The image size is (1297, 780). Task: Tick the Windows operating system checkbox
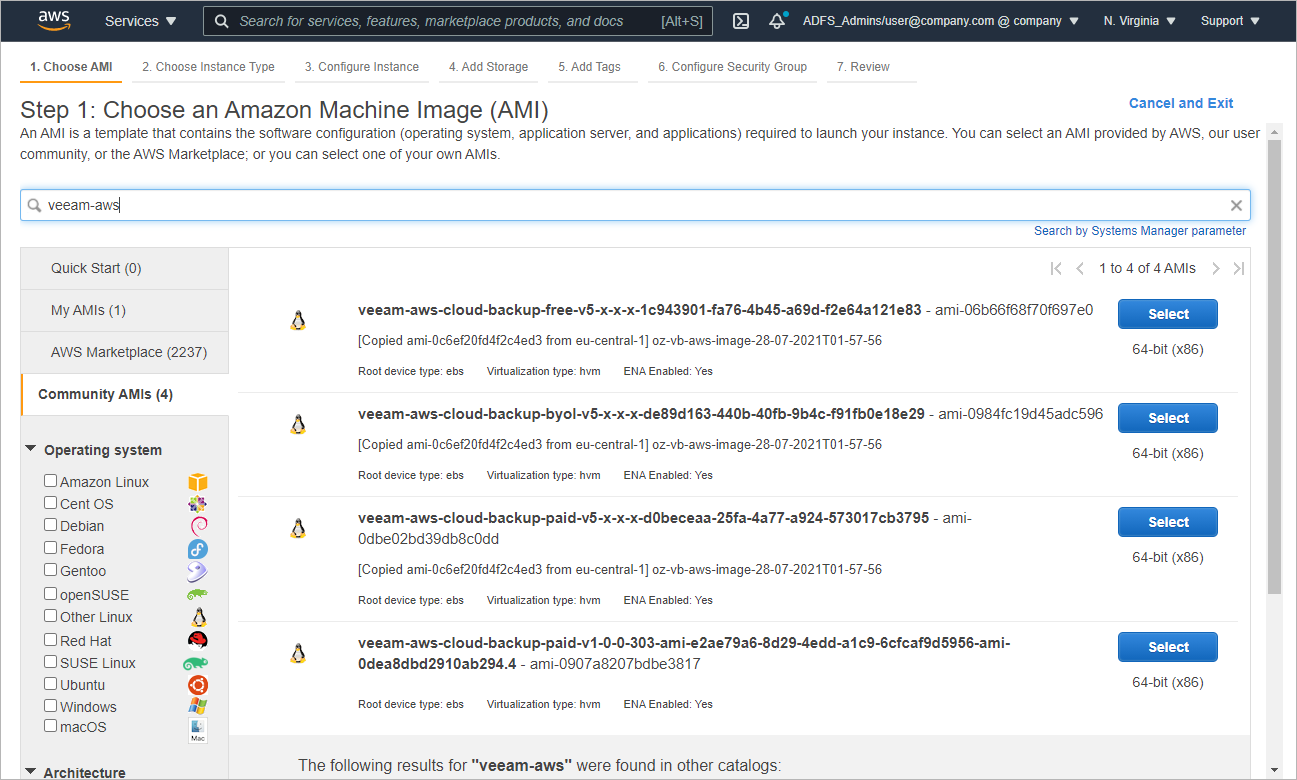51,706
